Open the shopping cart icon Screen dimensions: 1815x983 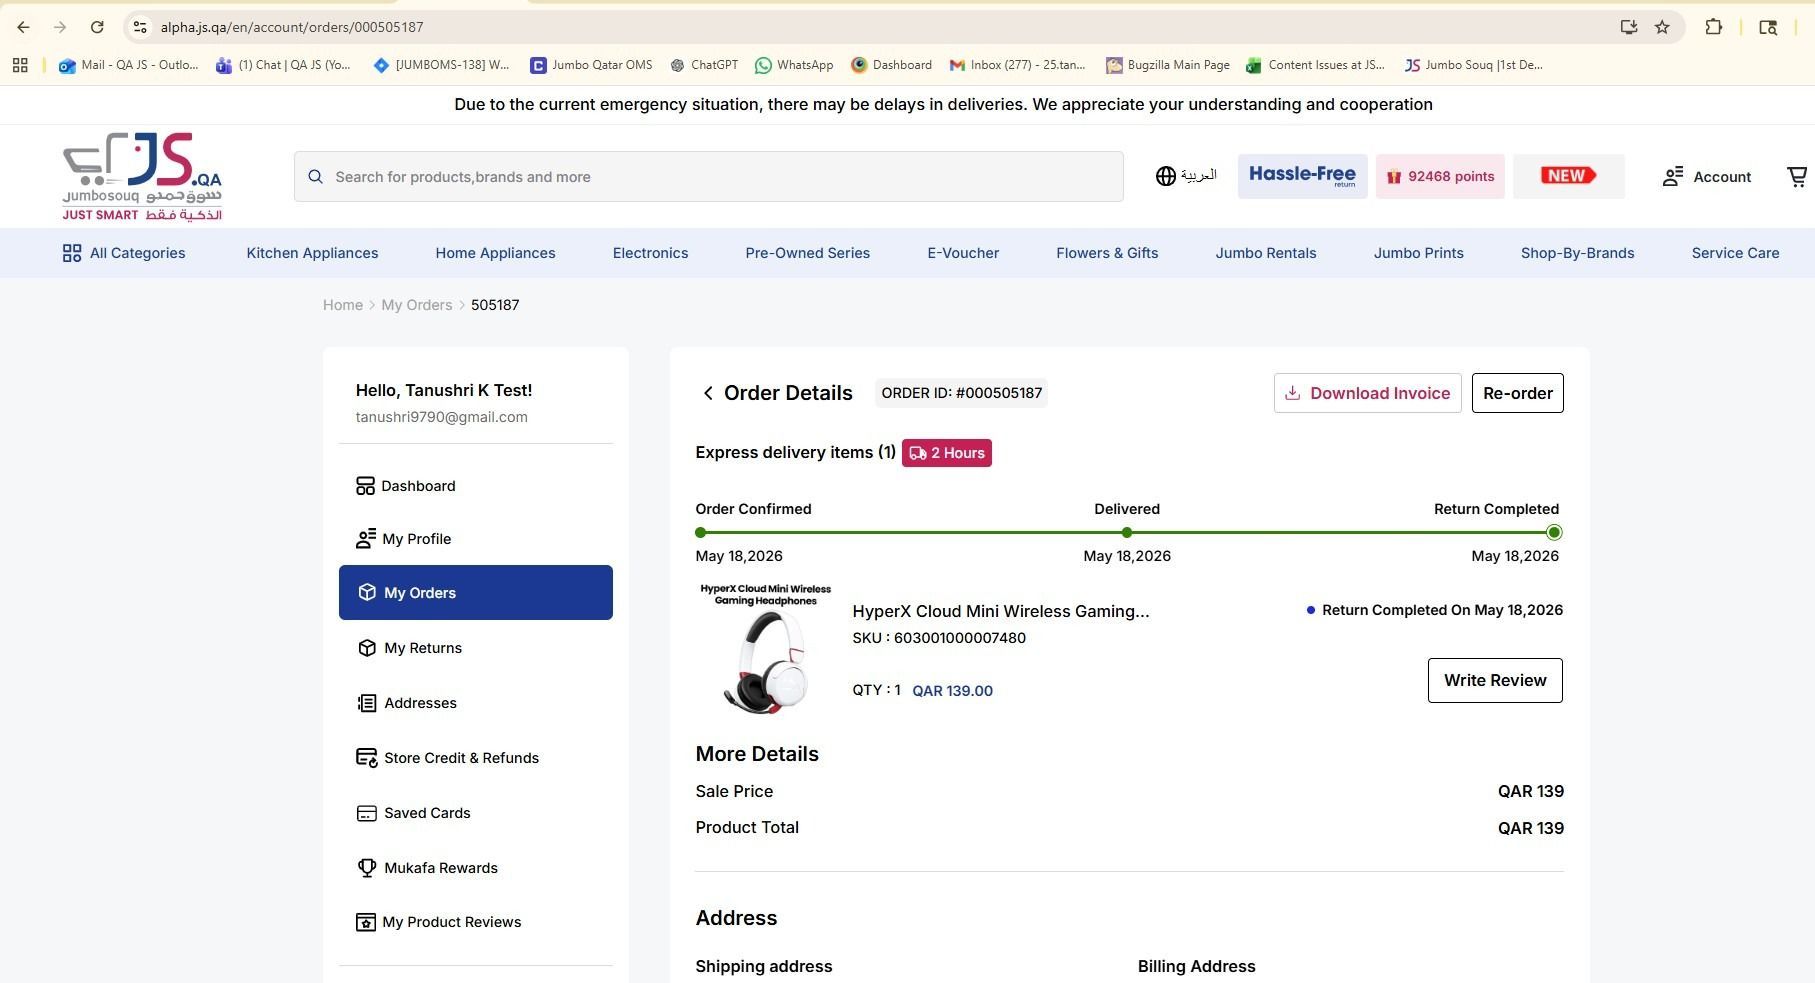[x=1797, y=177]
